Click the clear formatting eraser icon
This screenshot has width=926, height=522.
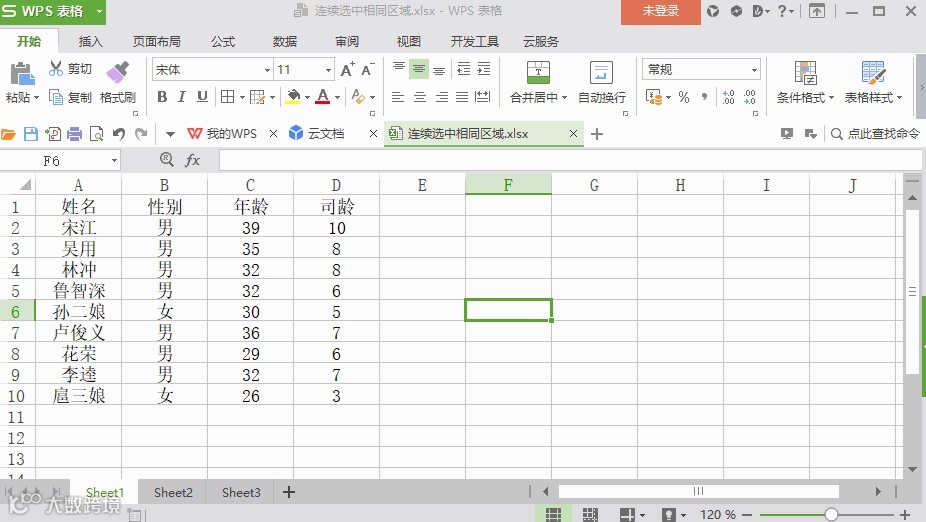[x=358, y=96]
